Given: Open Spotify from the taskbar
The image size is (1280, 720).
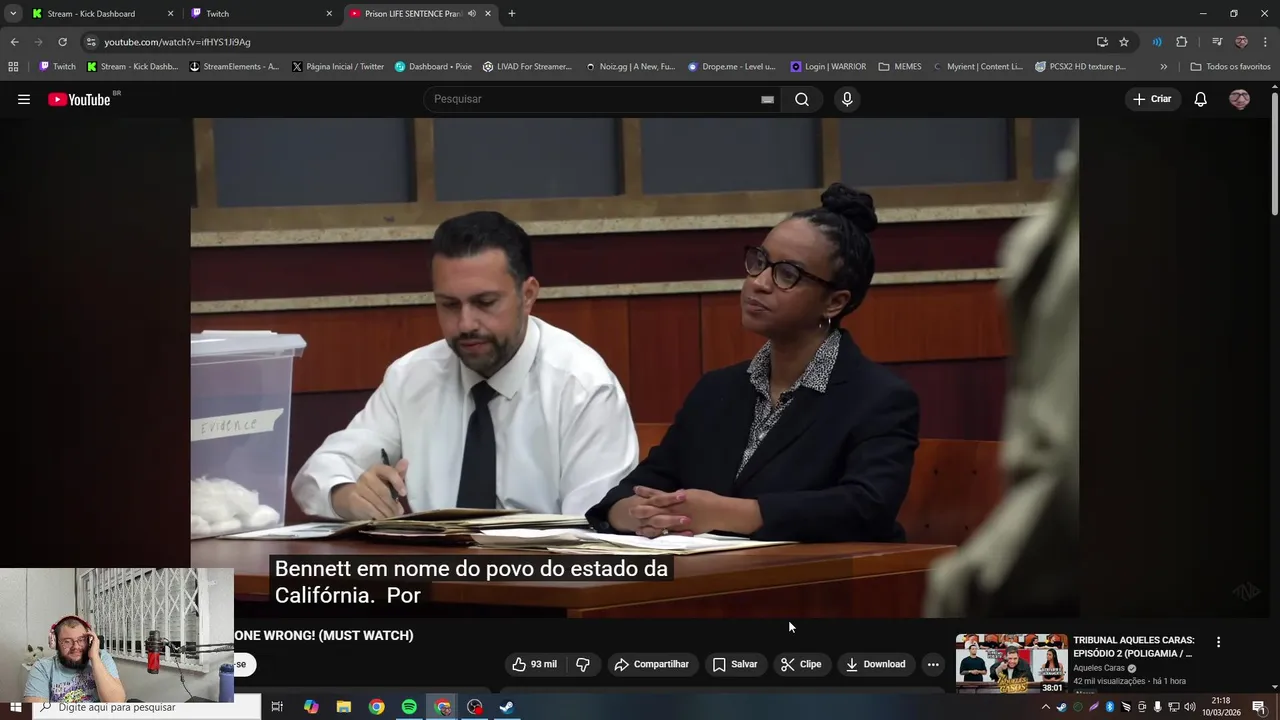Looking at the screenshot, I should [409, 707].
